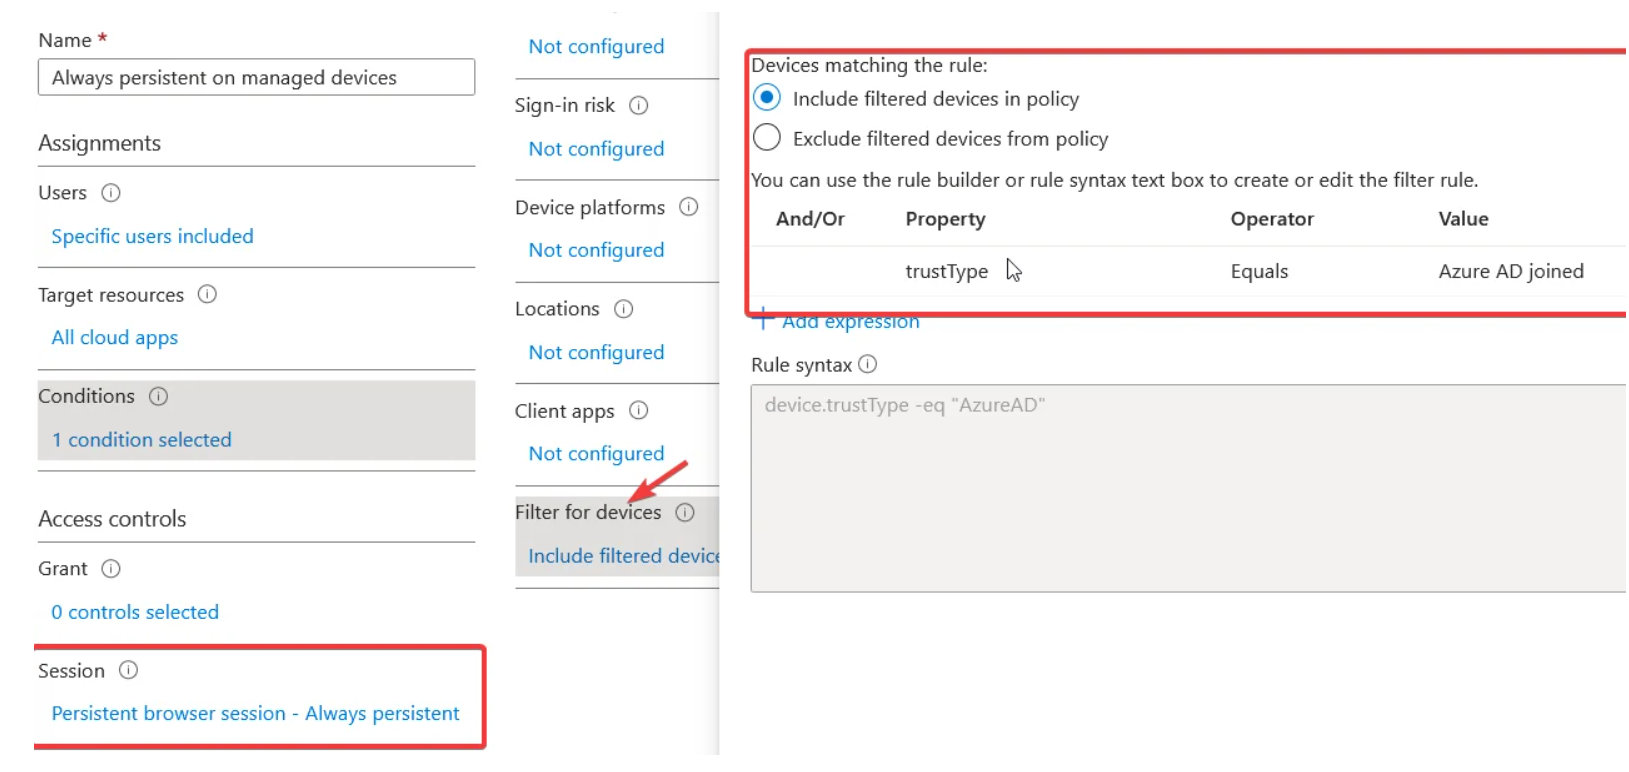Screen dimensions: 1629x772
Task: Open the Equals operator dropdown
Action: (1260, 271)
